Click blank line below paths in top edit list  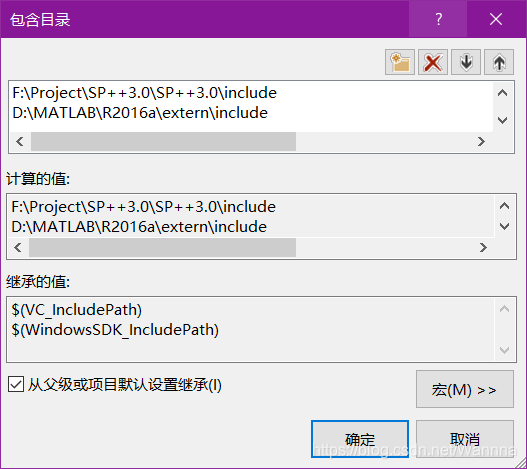click(250, 127)
